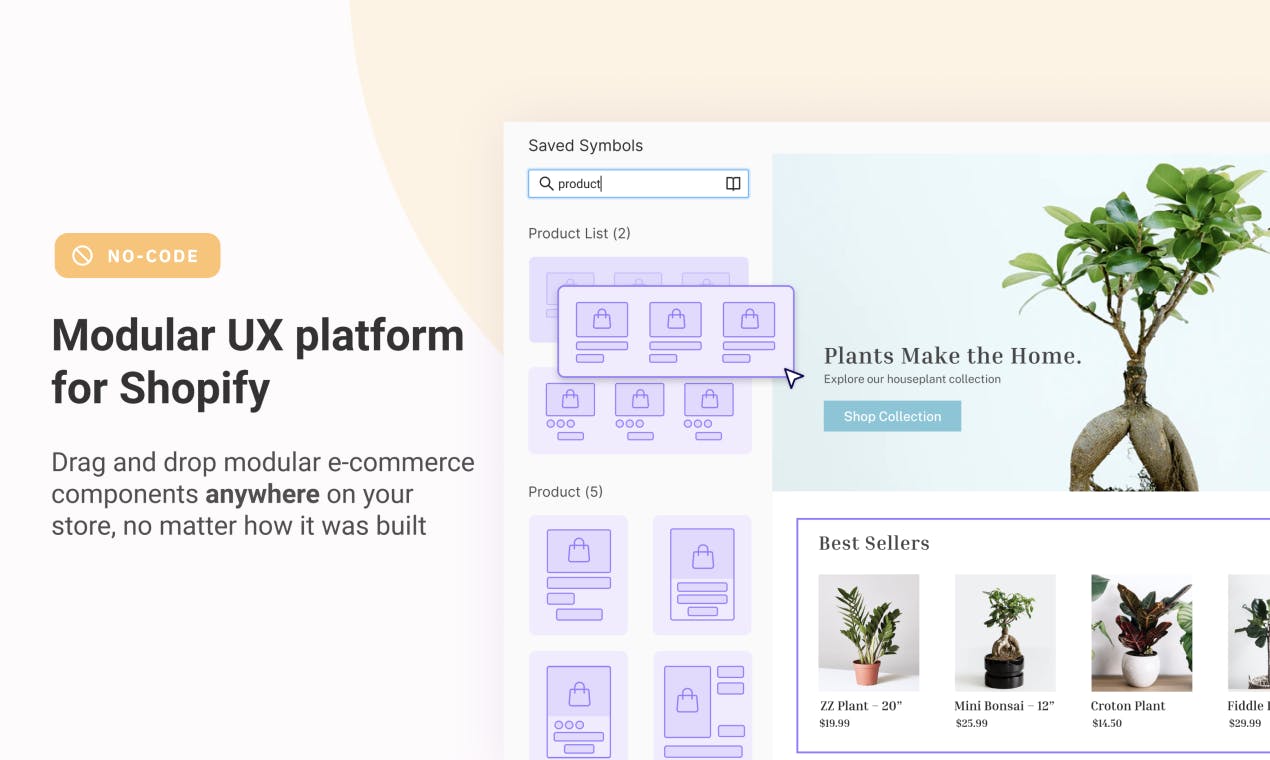Viewport: 1270px width, 760px height.
Task: Select the dragged three-product list symbol card
Action: point(676,332)
